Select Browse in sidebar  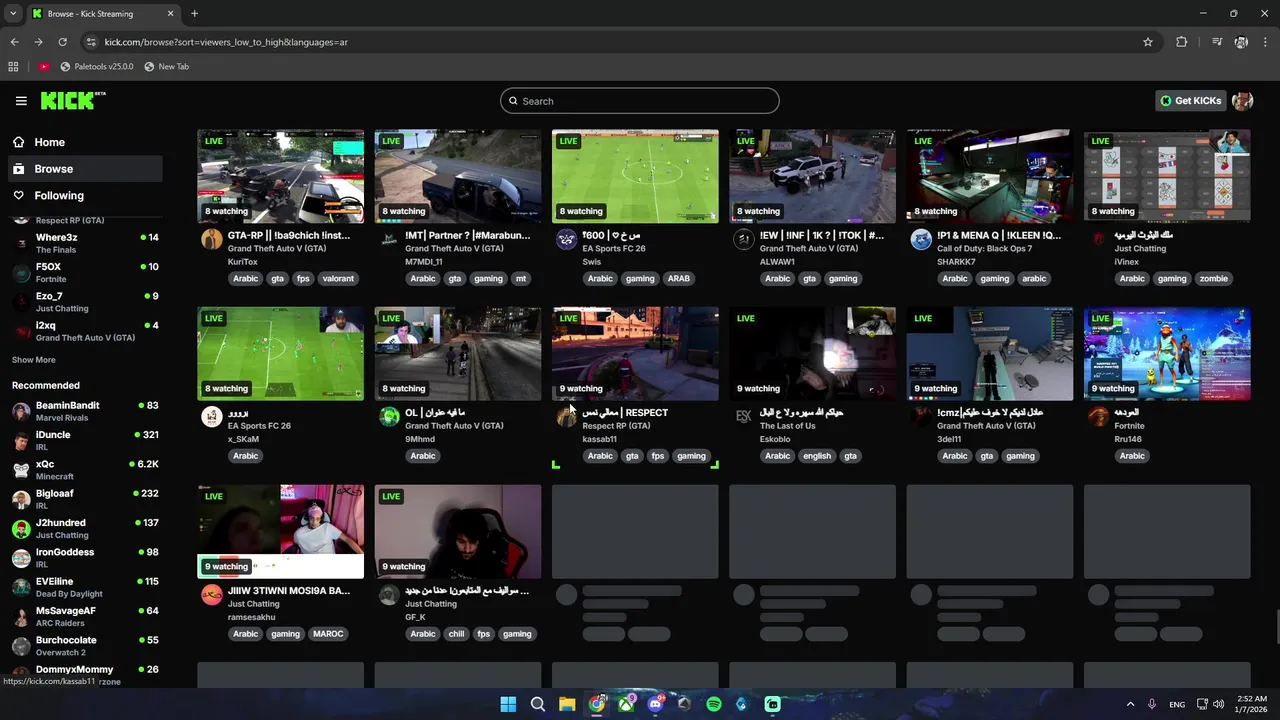coord(84,169)
